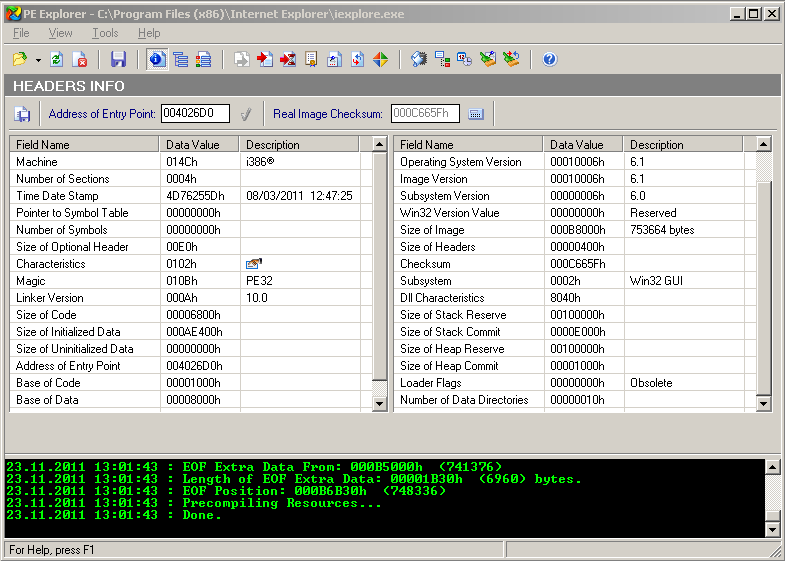
Task: Reload the file with the green arrows icon
Action: coord(57,60)
